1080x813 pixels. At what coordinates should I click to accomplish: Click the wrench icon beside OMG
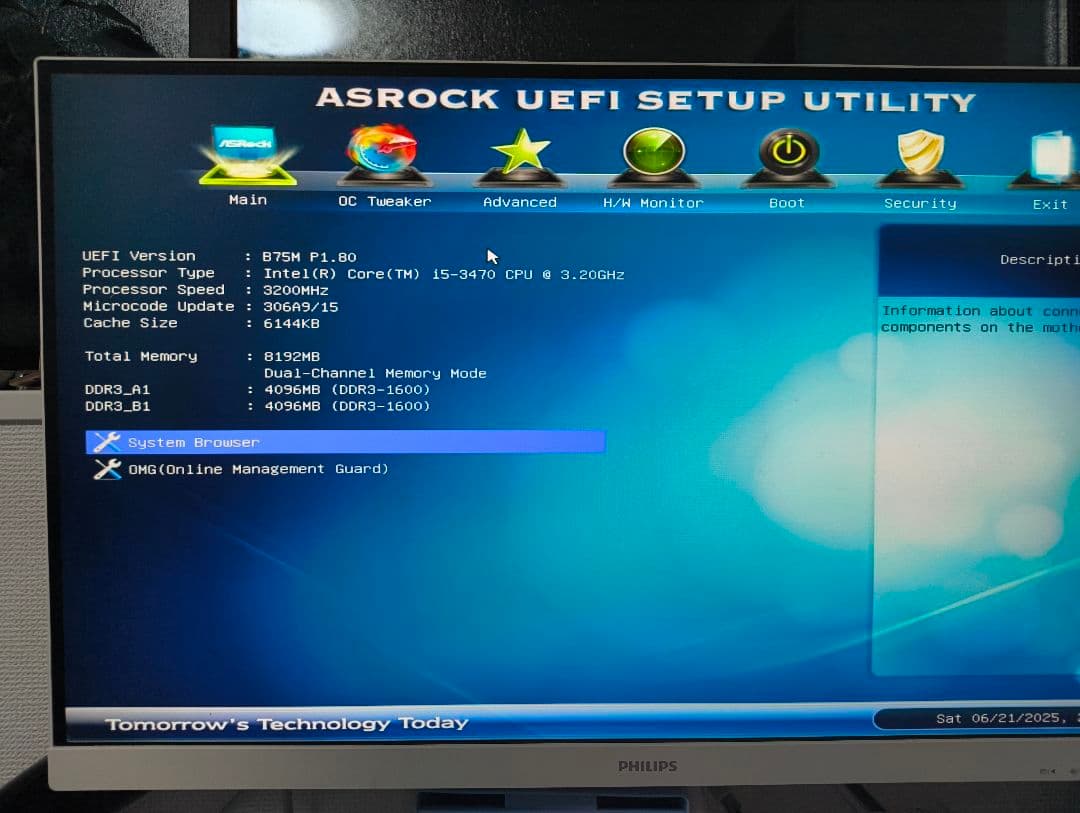point(107,468)
